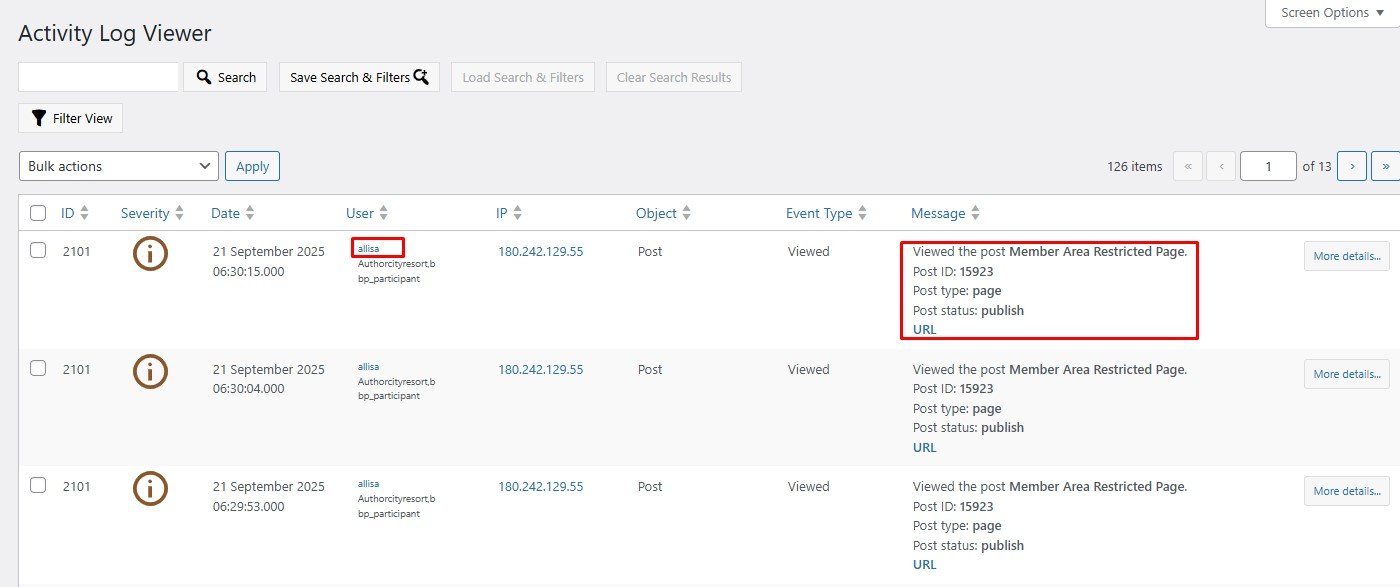Sort by Event Type column header
The height and width of the screenshot is (587, 1400).
coord(818,213)
